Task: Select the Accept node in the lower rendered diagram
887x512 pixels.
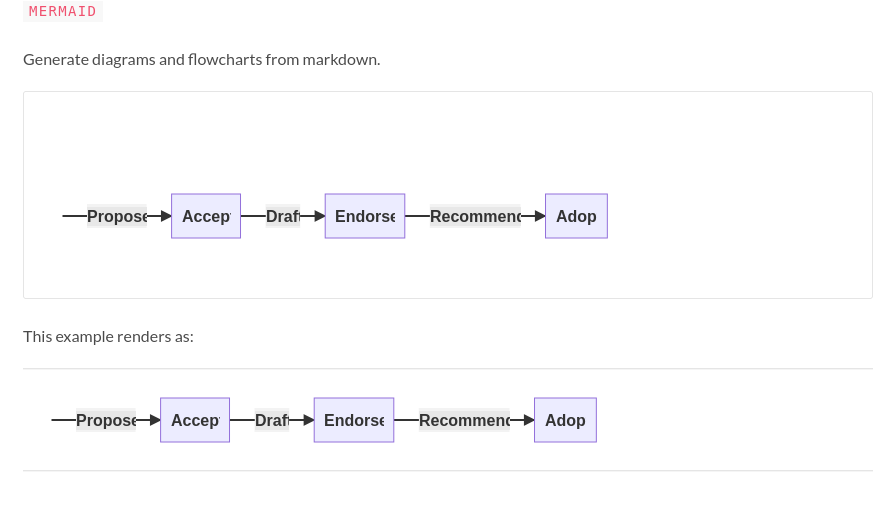Action: [x=195, y=420]
